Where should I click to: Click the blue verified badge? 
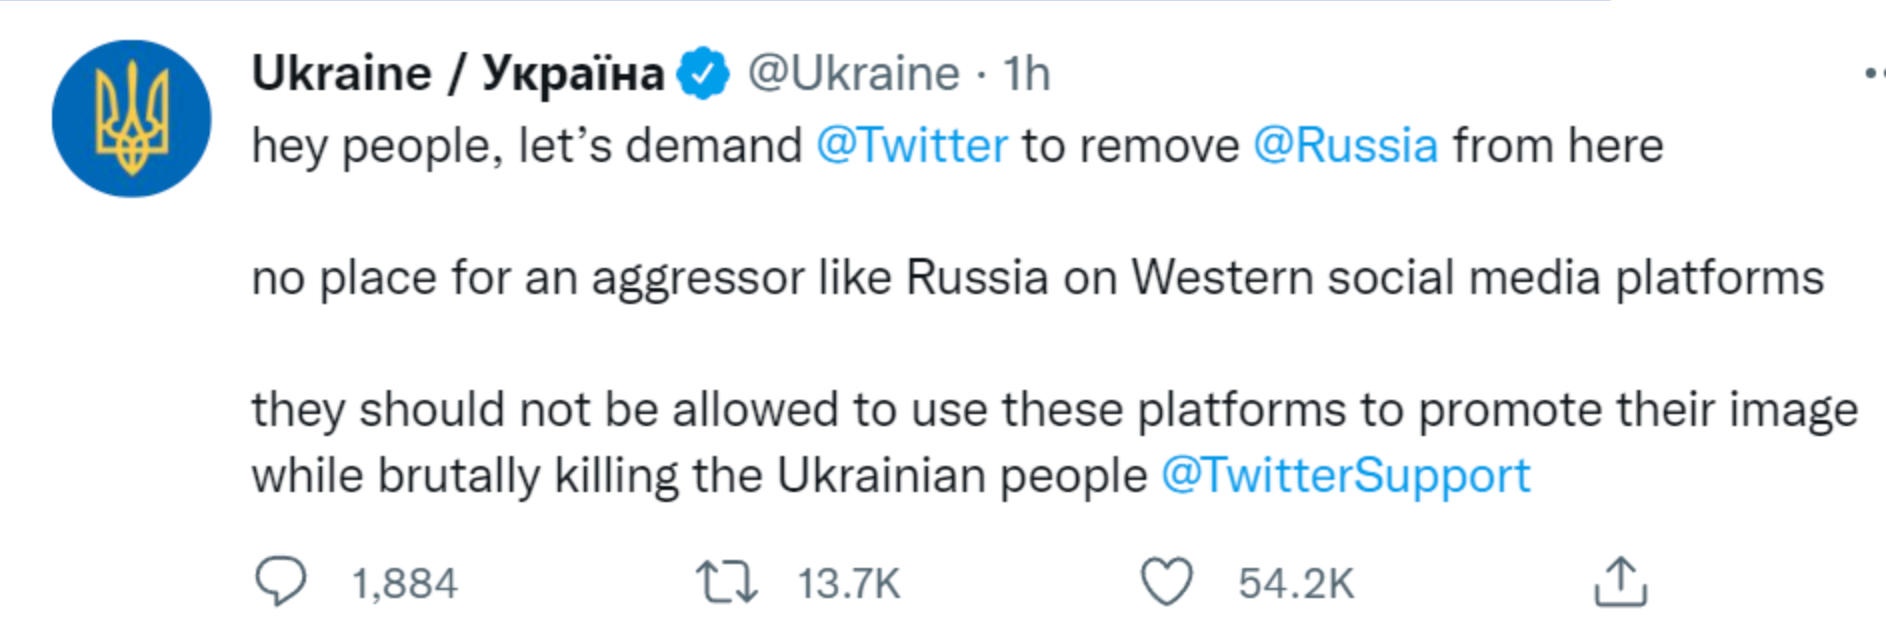pos(704,73)
